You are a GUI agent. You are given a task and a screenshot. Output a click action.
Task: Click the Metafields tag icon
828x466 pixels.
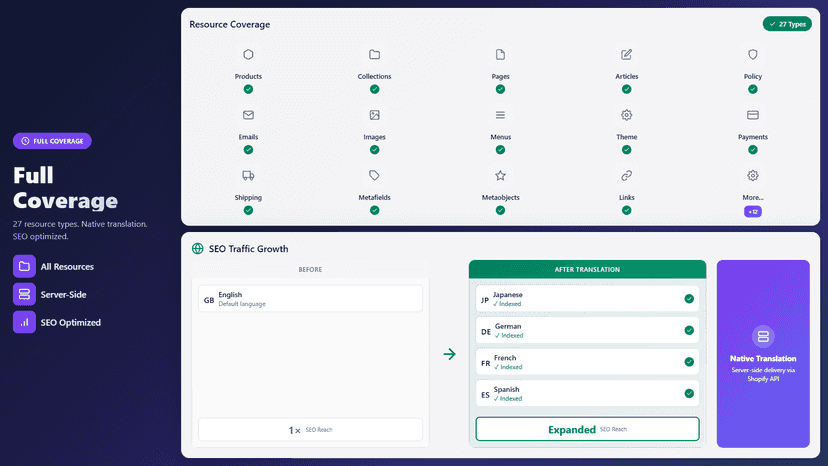374,175
